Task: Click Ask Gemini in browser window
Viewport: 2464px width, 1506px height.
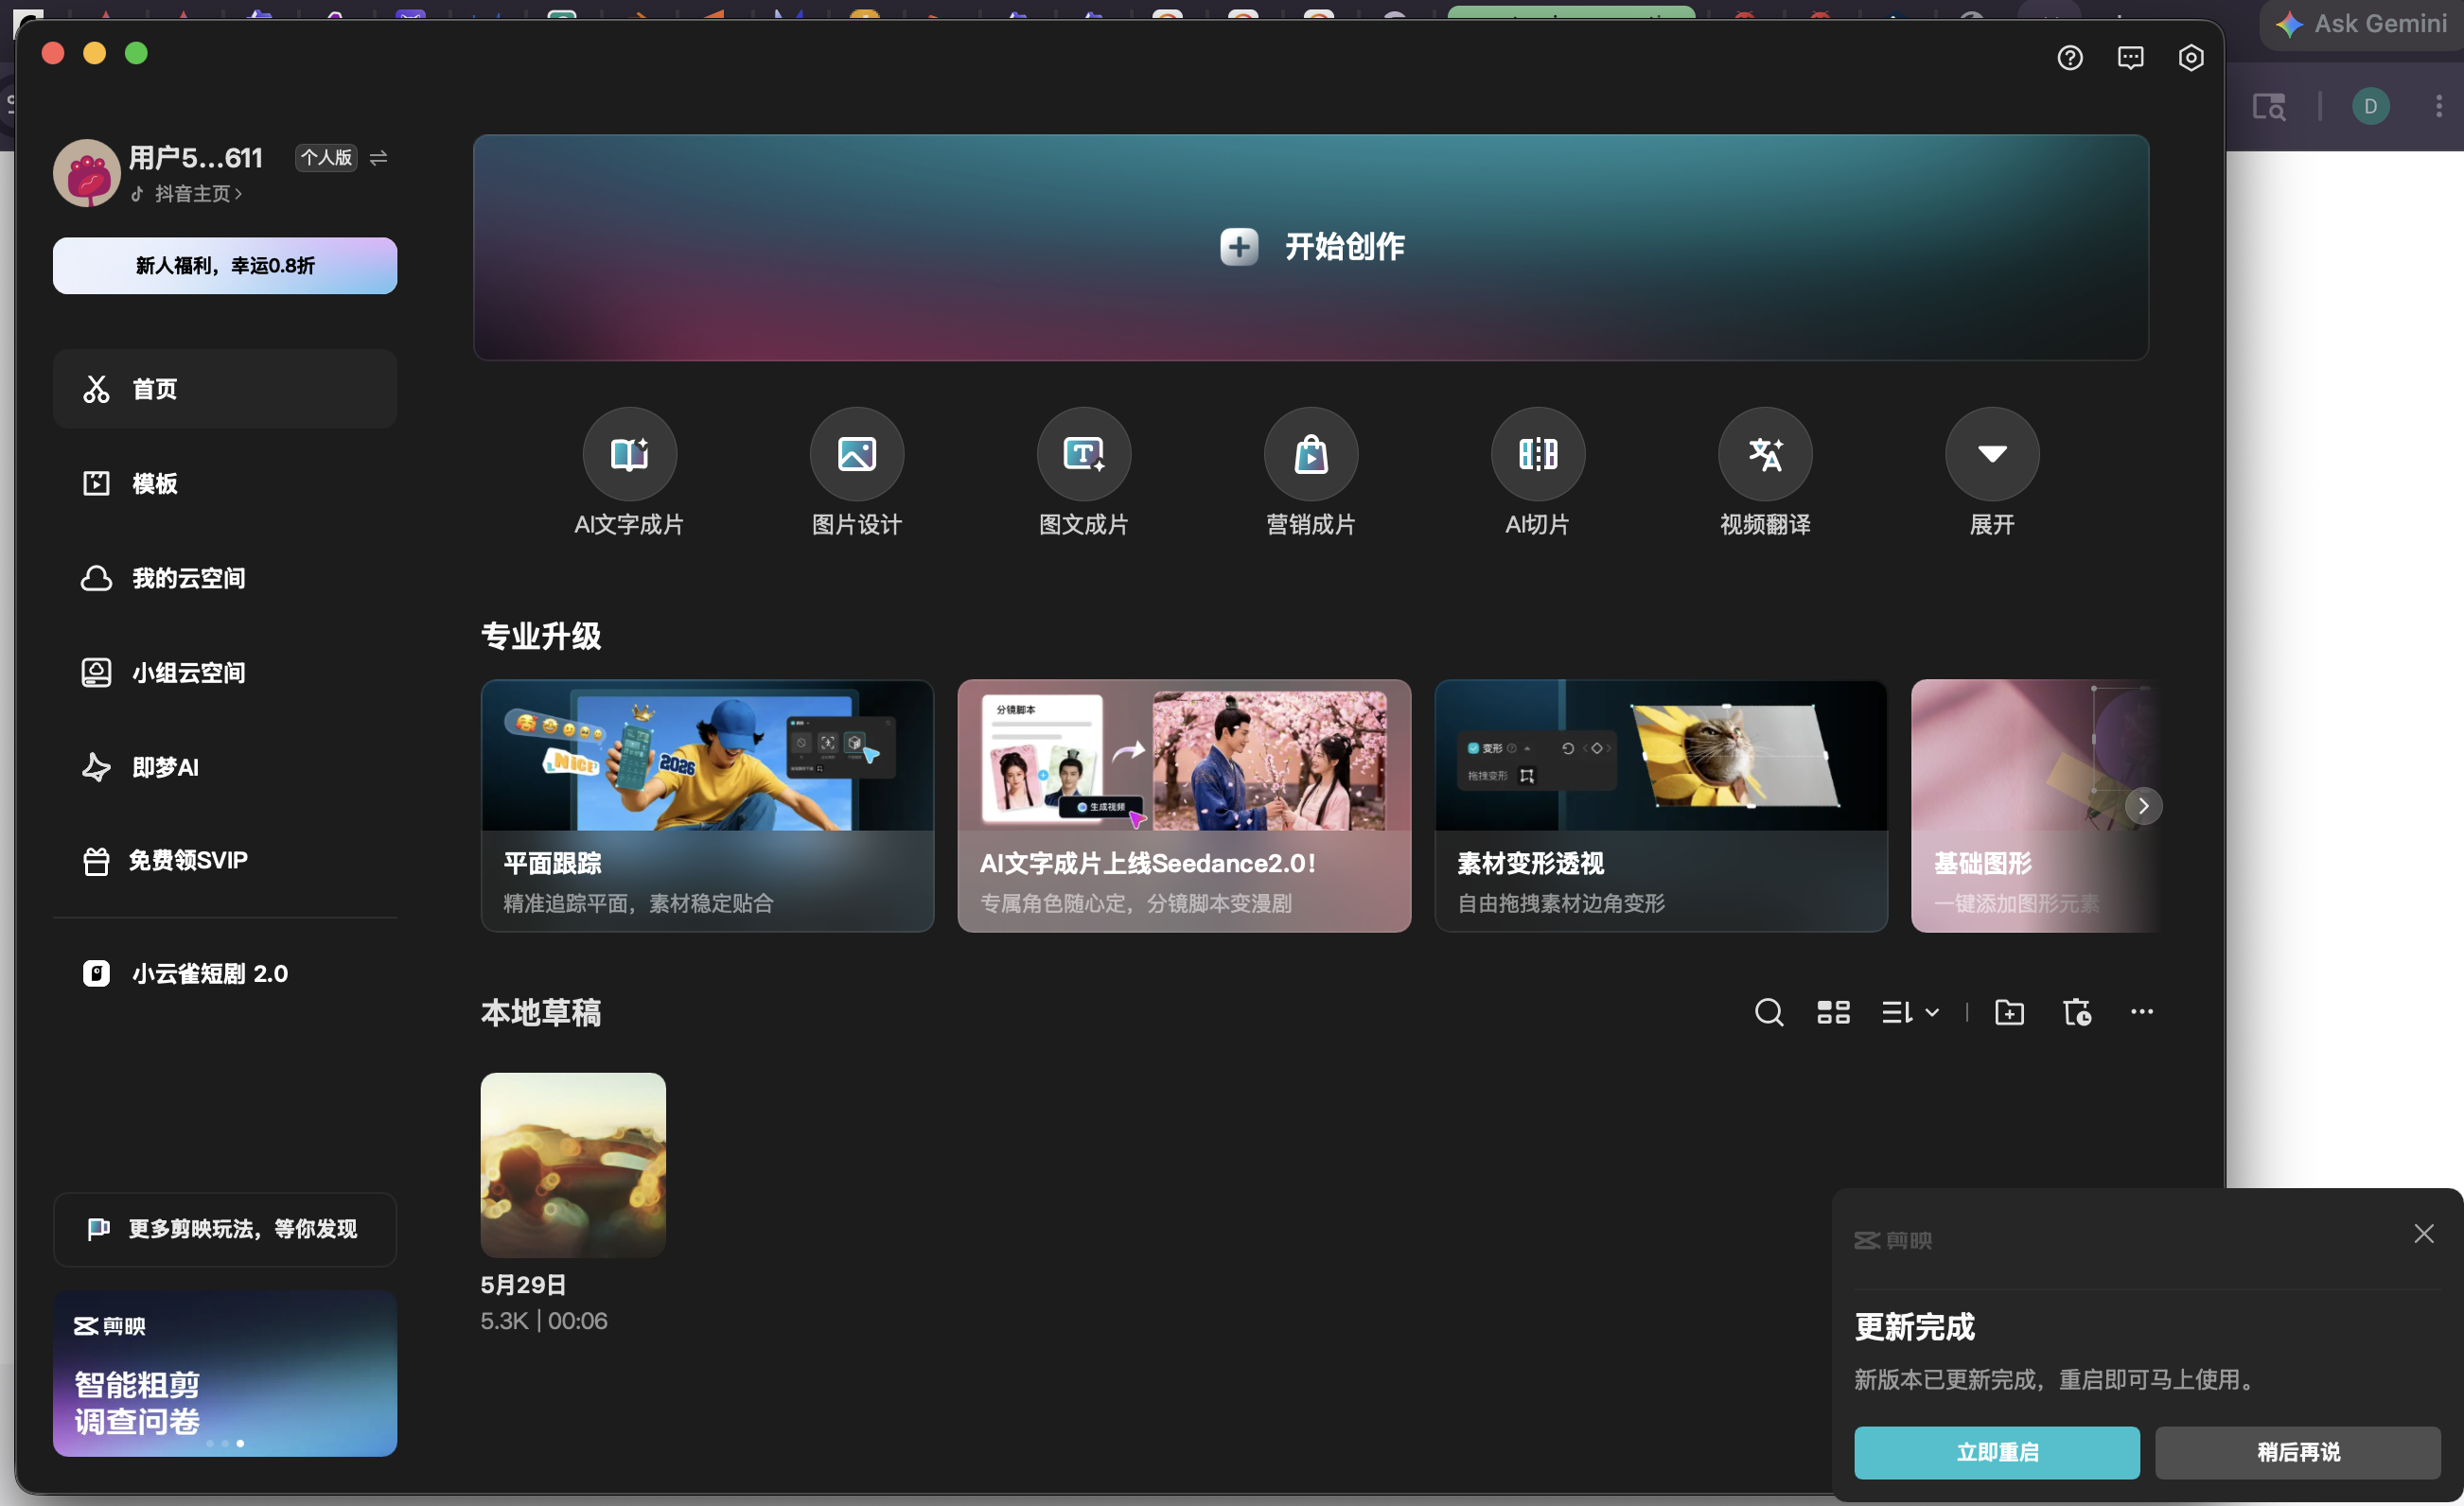Action: click(x=2362, y=24)
